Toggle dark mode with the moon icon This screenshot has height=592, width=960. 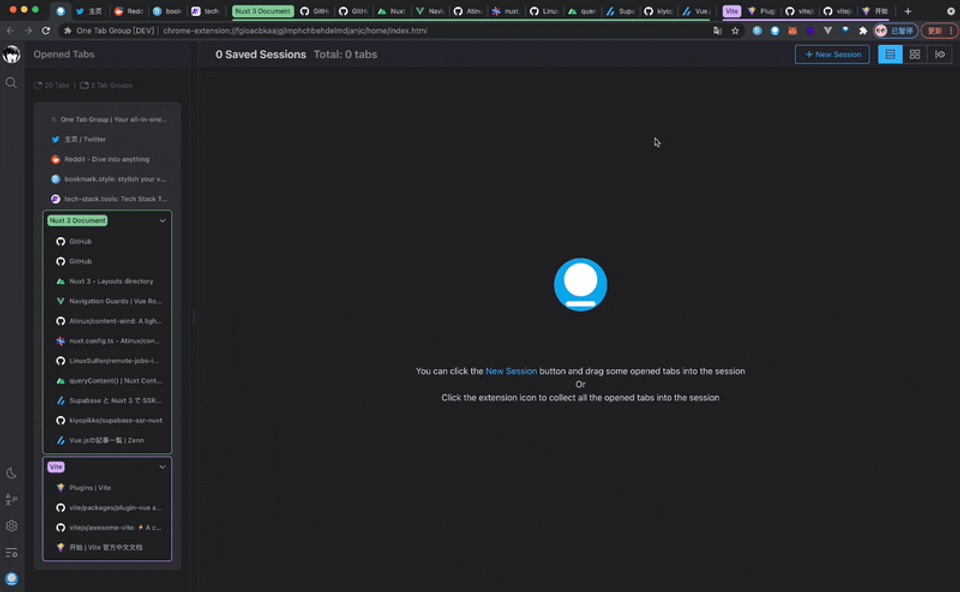coord(11,473)
